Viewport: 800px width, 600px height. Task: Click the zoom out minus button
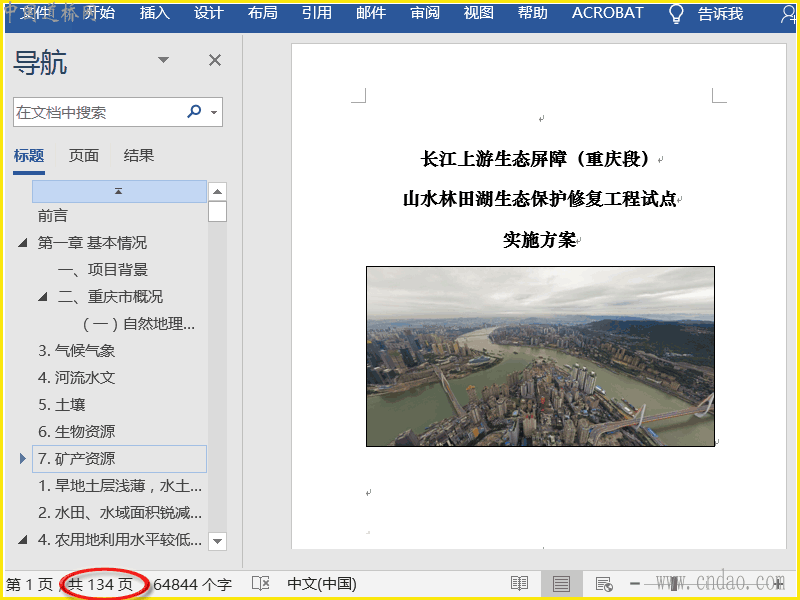point(635,583)
